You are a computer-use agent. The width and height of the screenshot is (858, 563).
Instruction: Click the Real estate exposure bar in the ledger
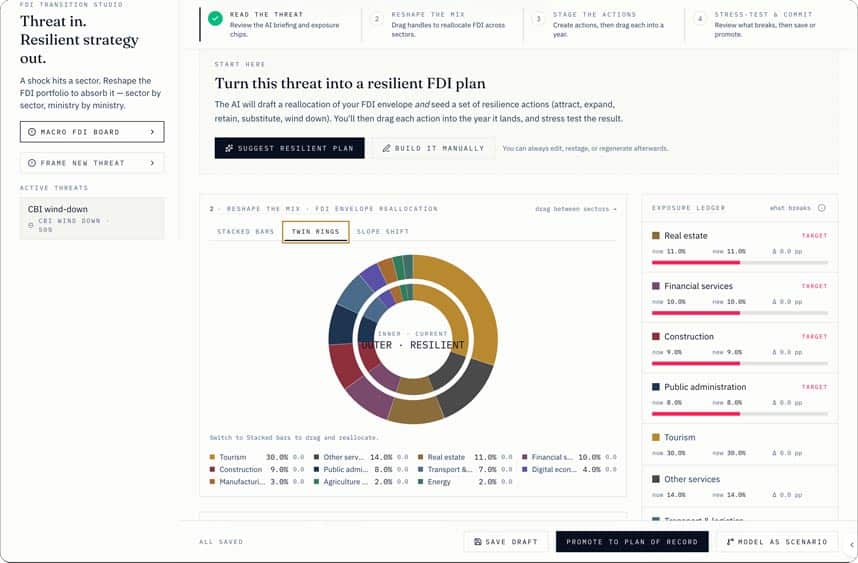740,263
